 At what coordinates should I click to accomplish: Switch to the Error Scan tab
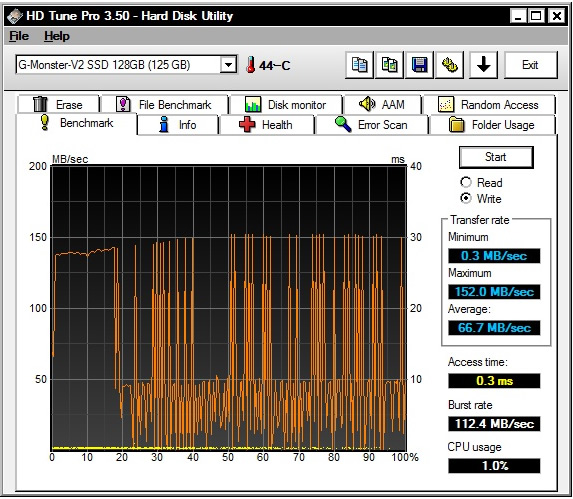point(371,125)
